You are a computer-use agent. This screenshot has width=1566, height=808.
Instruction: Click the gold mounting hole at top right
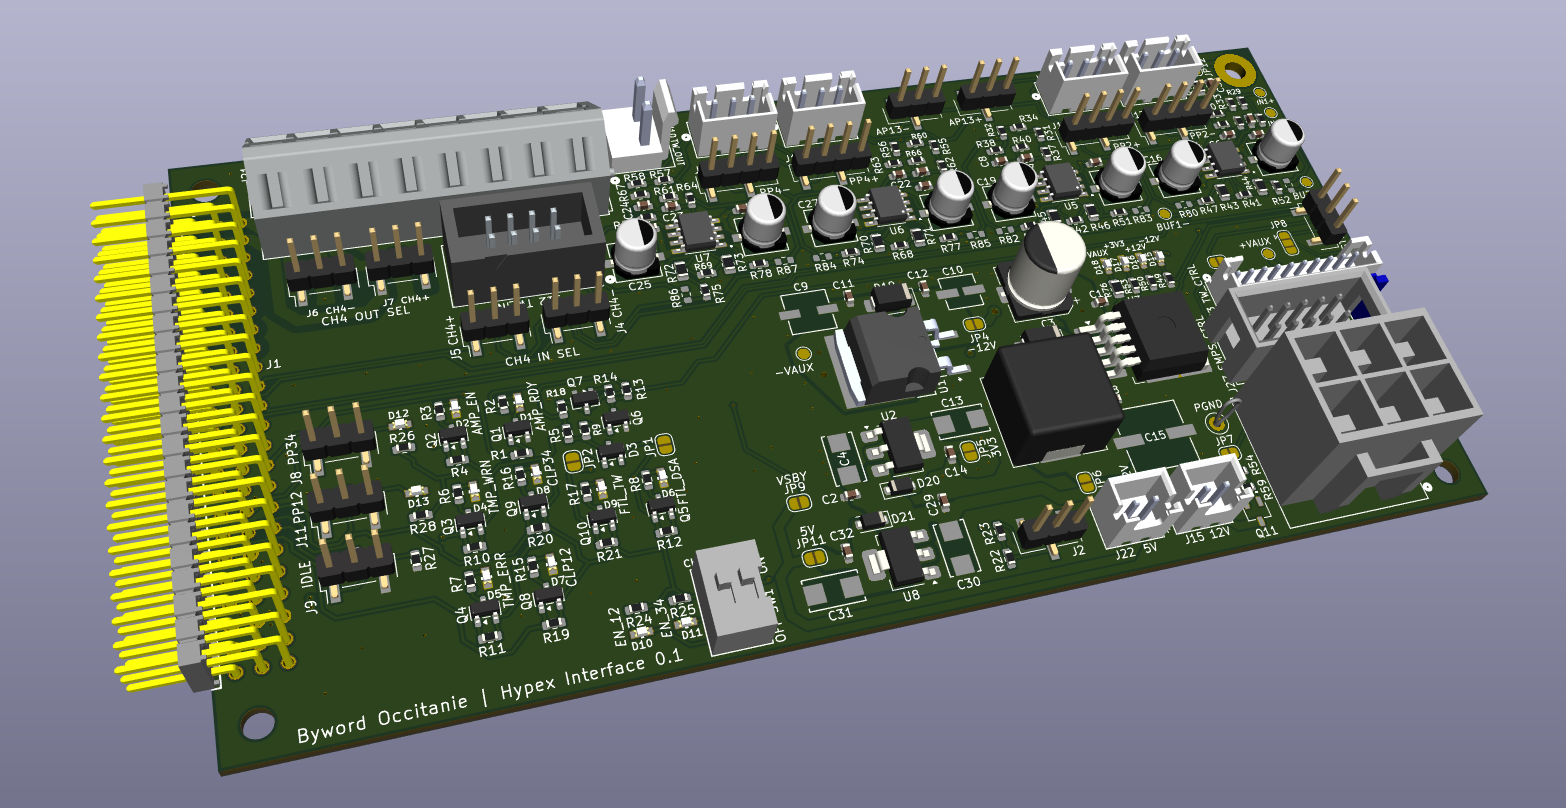pos(1235,72)
